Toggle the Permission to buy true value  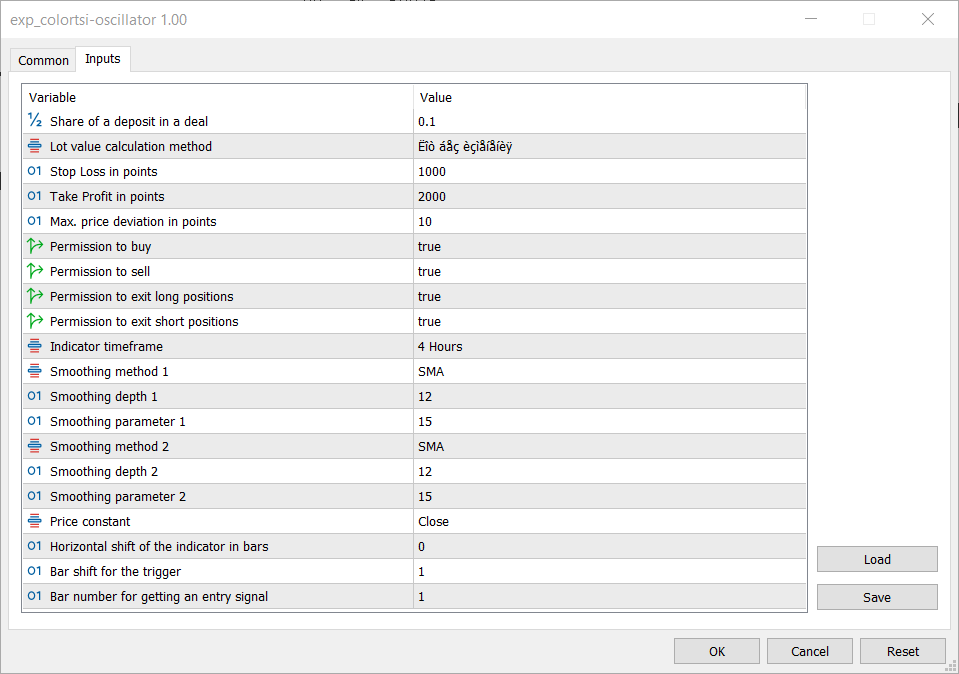609,246
